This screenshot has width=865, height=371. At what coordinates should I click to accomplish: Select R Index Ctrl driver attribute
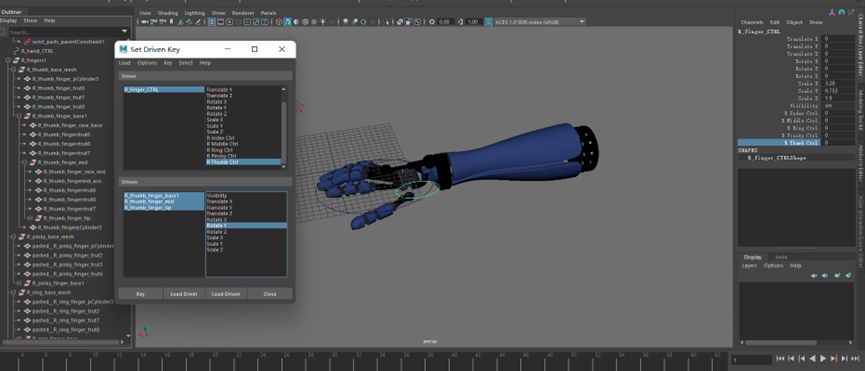pyautogui.click(x=243, y=137)
